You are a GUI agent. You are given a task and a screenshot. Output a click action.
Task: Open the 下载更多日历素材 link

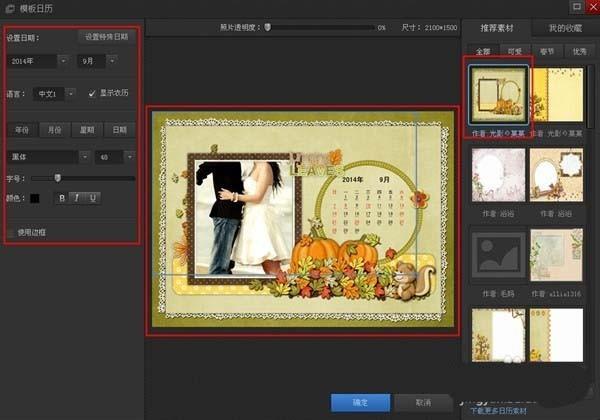click(498, 411)
